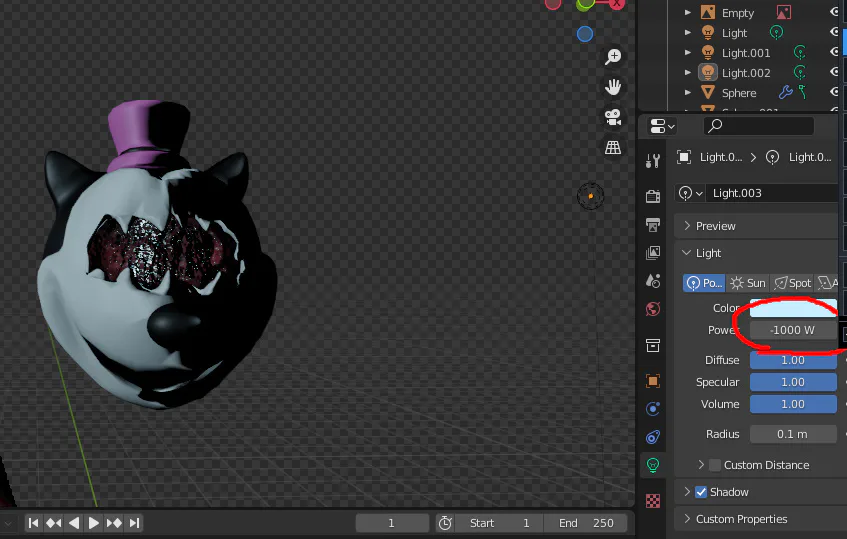The image size is (847, 539).
Task: Click the pink image data icon beside Empty
Action: 784,12
